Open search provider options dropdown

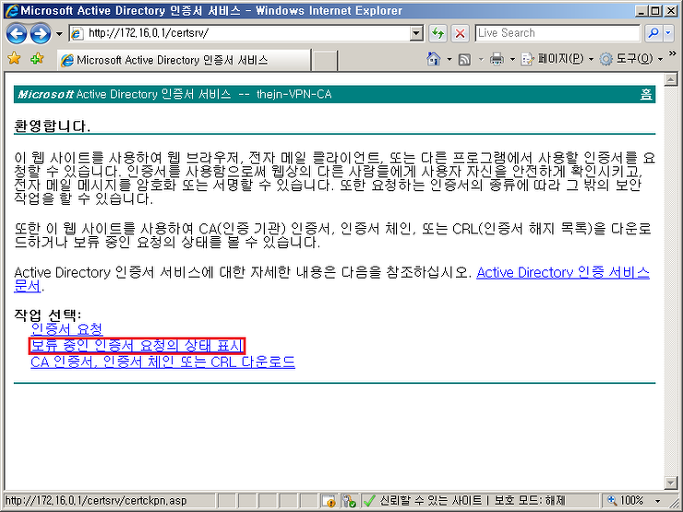point(669,33)
